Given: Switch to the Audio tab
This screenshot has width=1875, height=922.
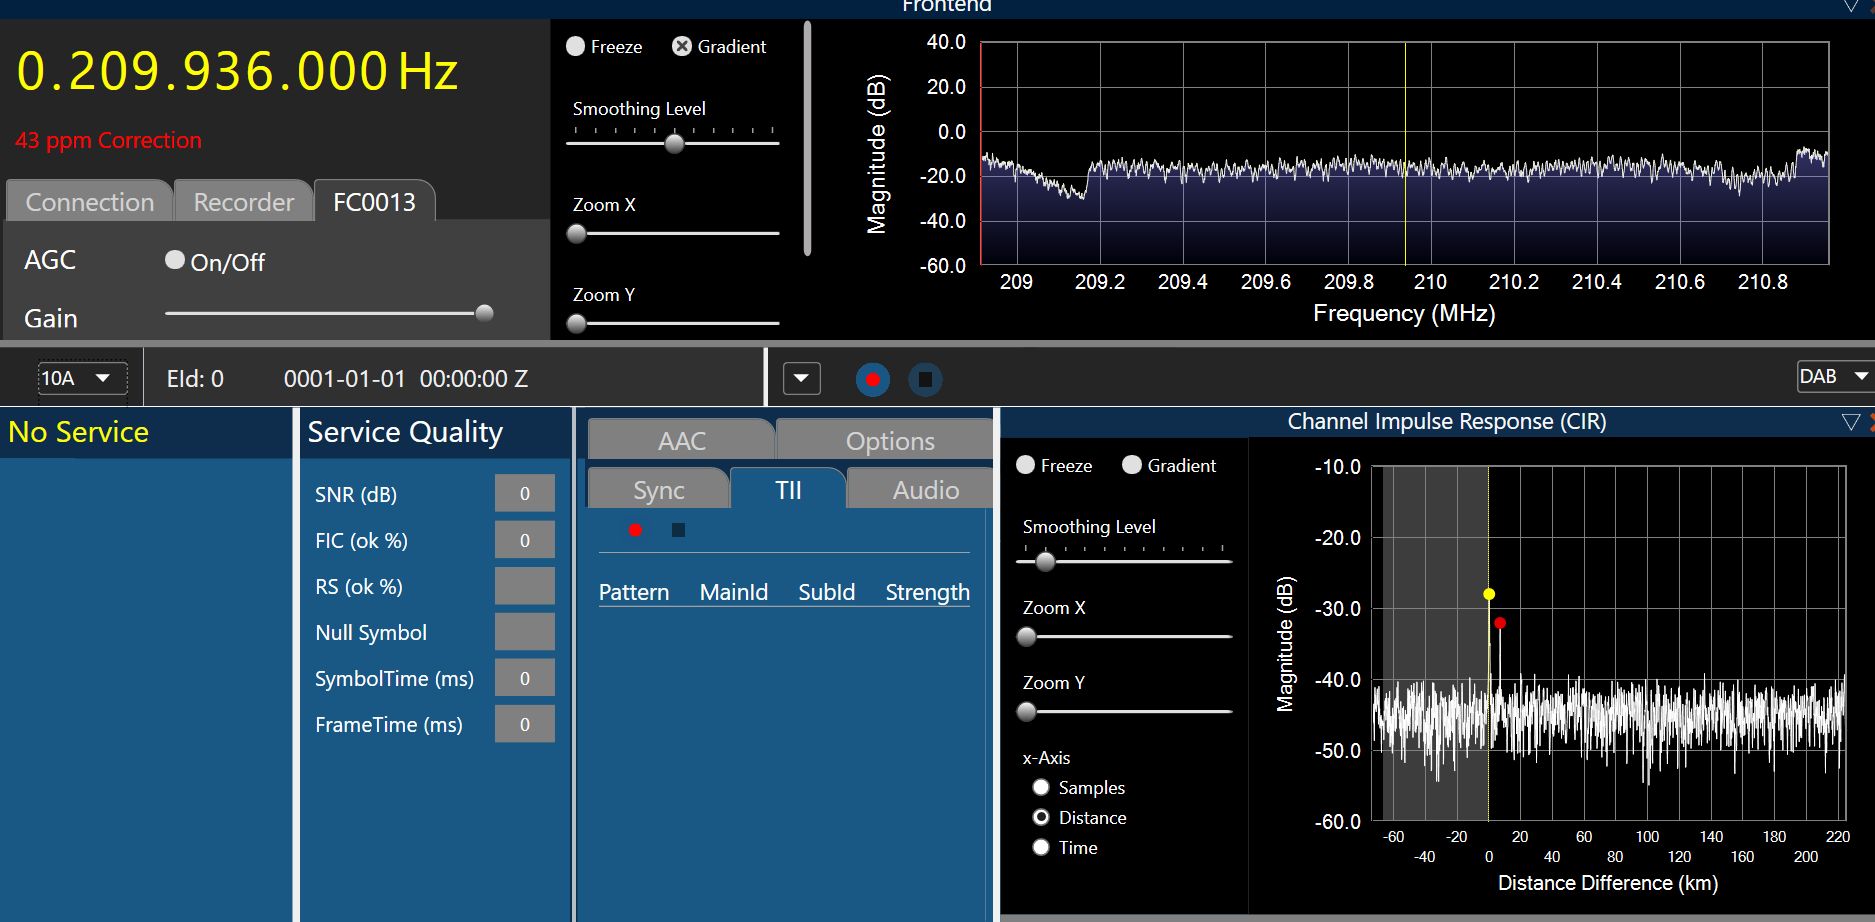Looking at the screenshot, I should 925,490.
